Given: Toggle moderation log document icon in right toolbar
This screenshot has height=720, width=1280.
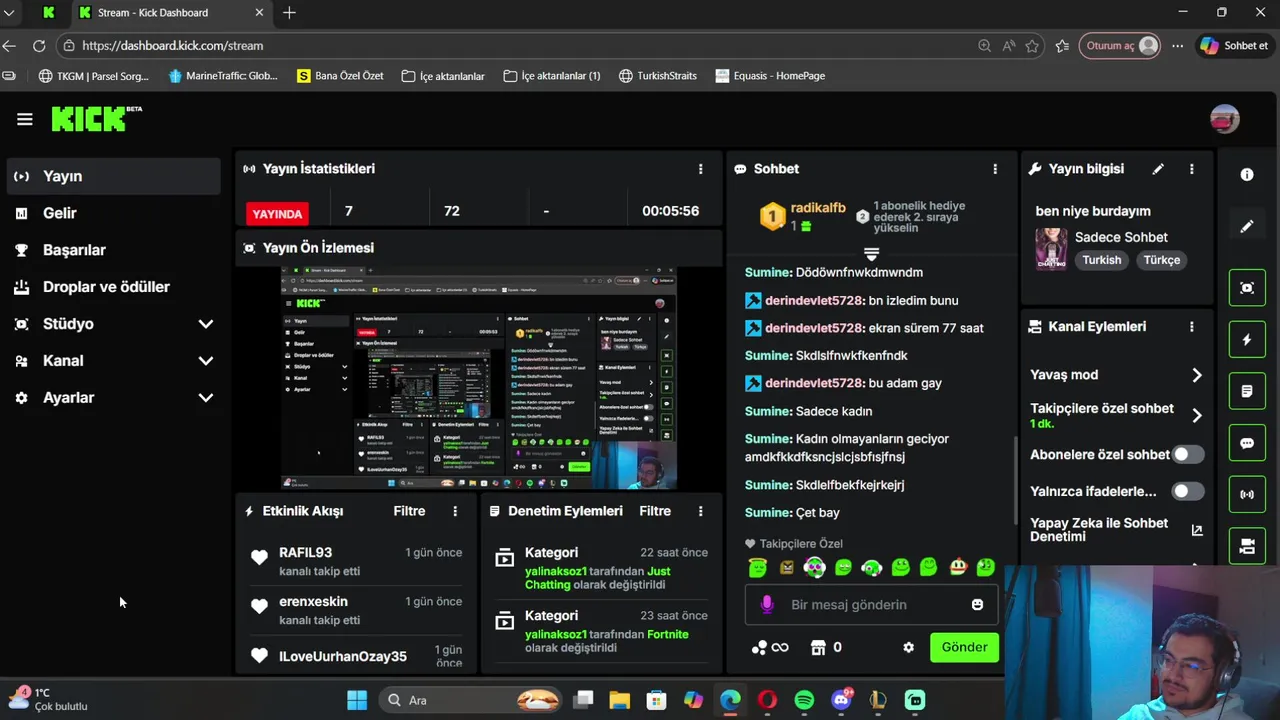Looking at the screenshot, I should point(1247,391).
